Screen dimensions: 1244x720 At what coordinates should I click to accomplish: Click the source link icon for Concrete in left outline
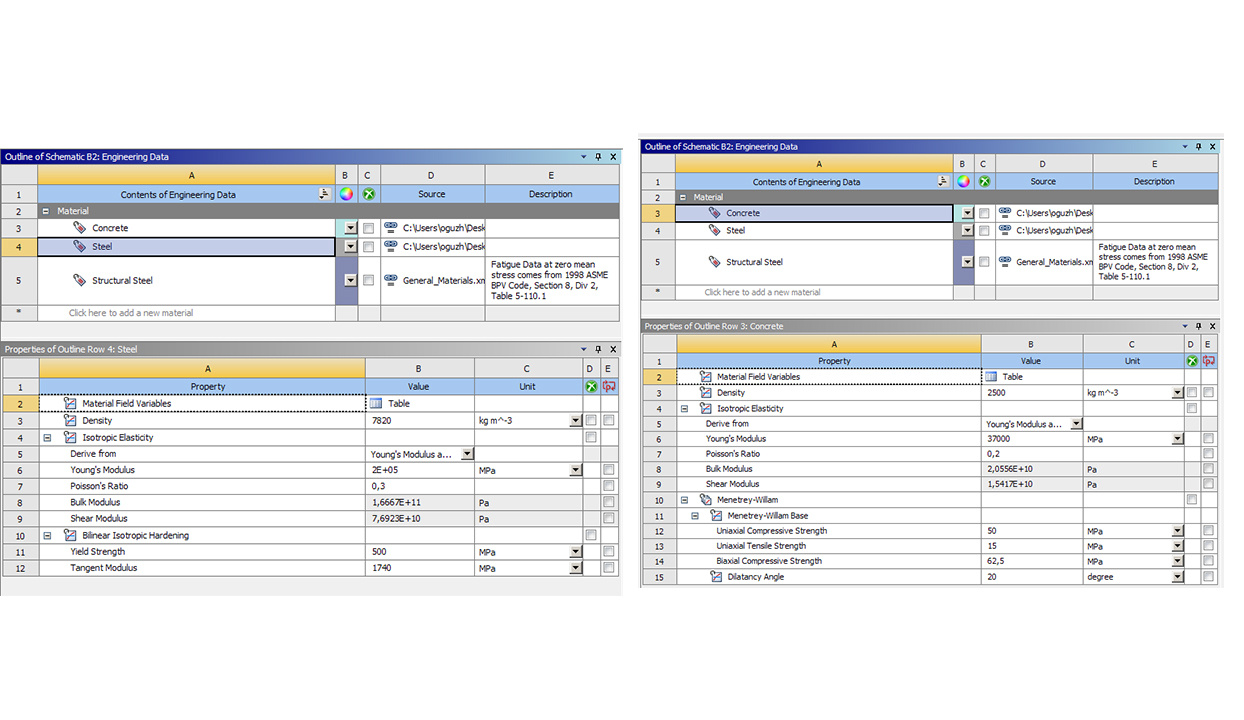pyautogui.click(x=391, y=228)
